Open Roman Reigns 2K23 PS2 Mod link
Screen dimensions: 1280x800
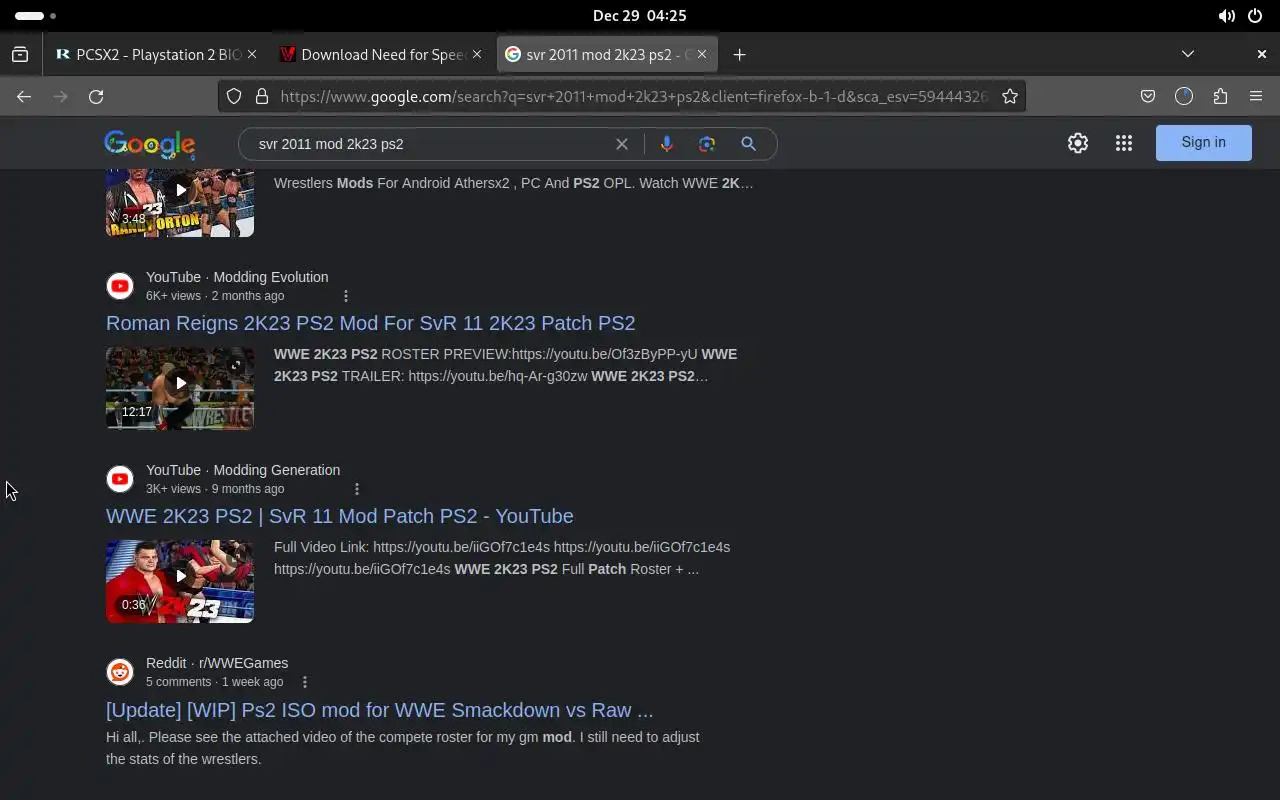[371, 323]
